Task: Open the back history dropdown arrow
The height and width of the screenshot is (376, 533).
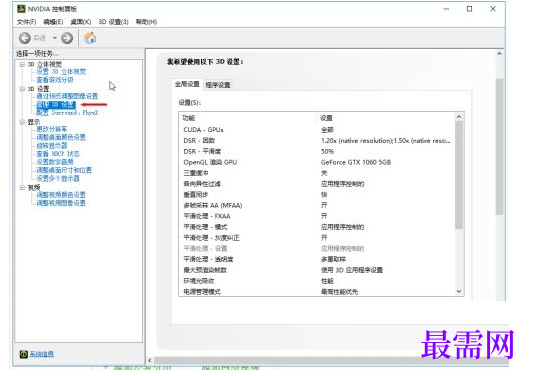Action: pyautogui.click(x=55, y=38)
